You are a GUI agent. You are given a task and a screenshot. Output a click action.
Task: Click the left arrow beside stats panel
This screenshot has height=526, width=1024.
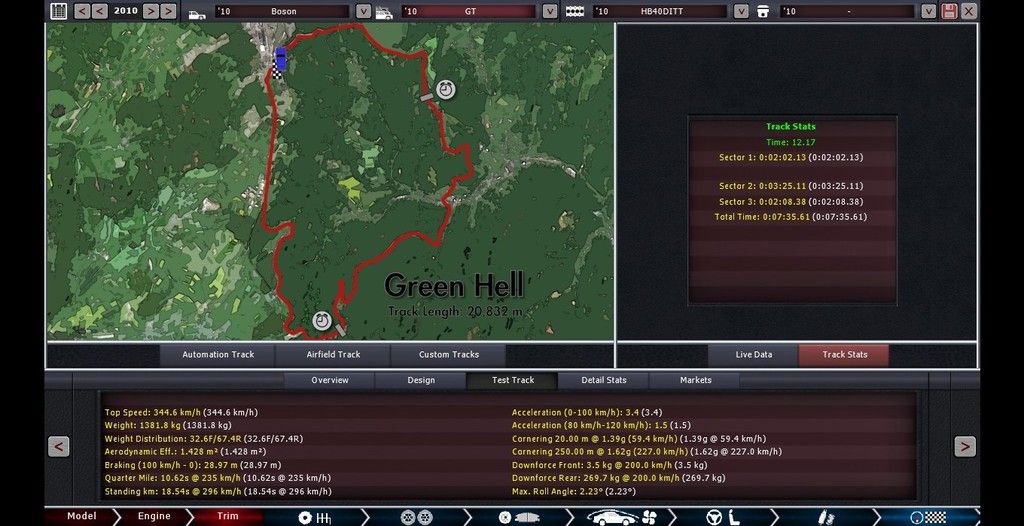pos(58,447)
